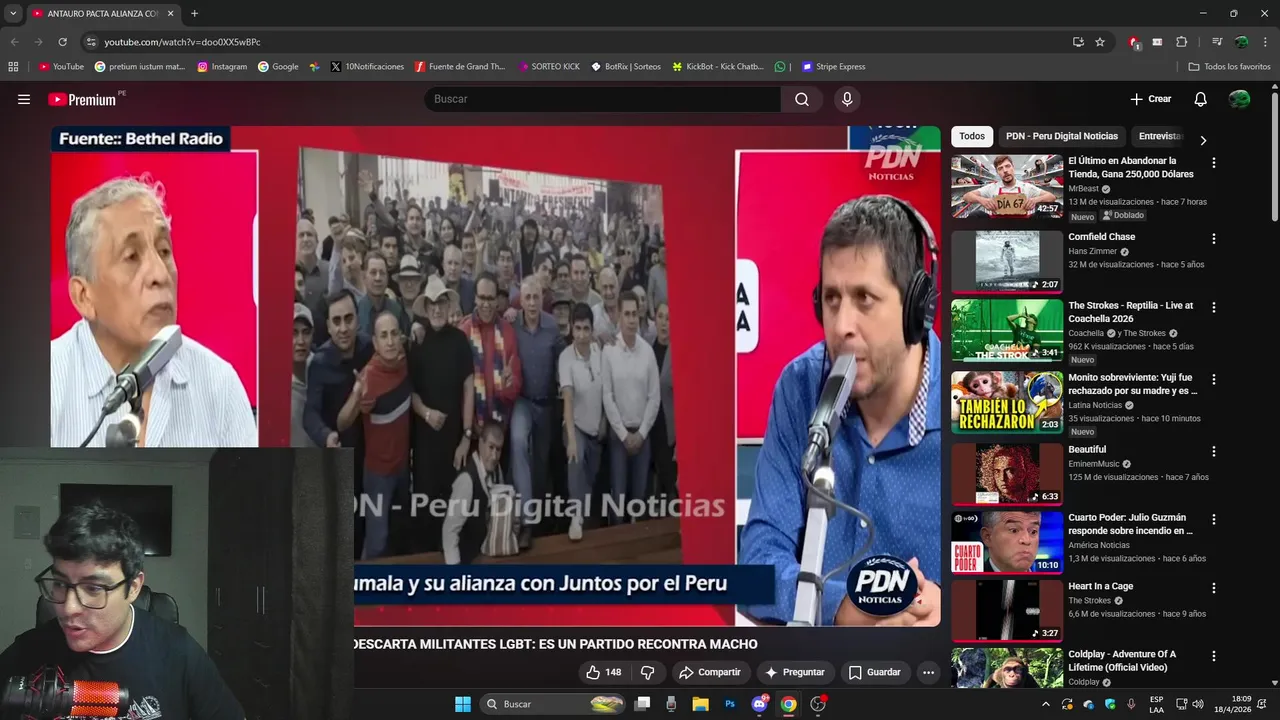Open options for Monito sobreviviente video
The width and height of the screenshot is (1280, 720).
1214,379
